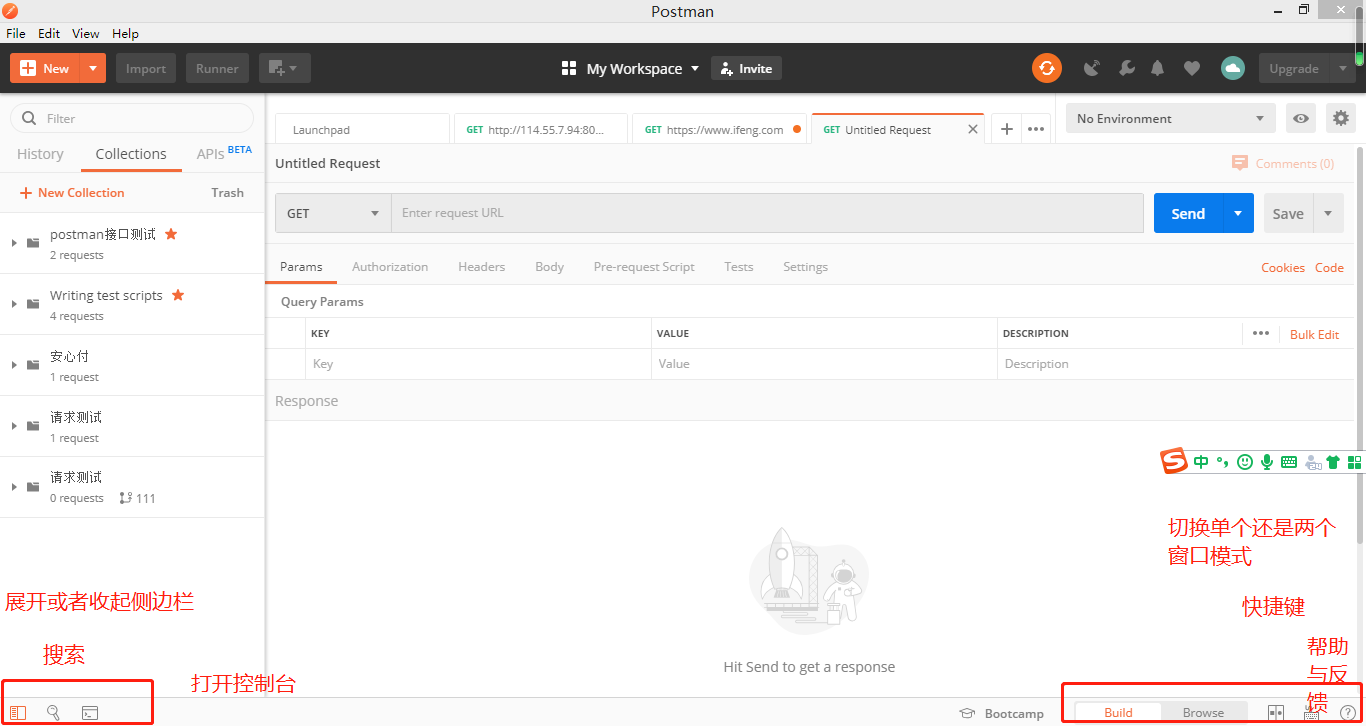
Task: Click the new window icon dropdown in header
Action: tap(284, 68)
